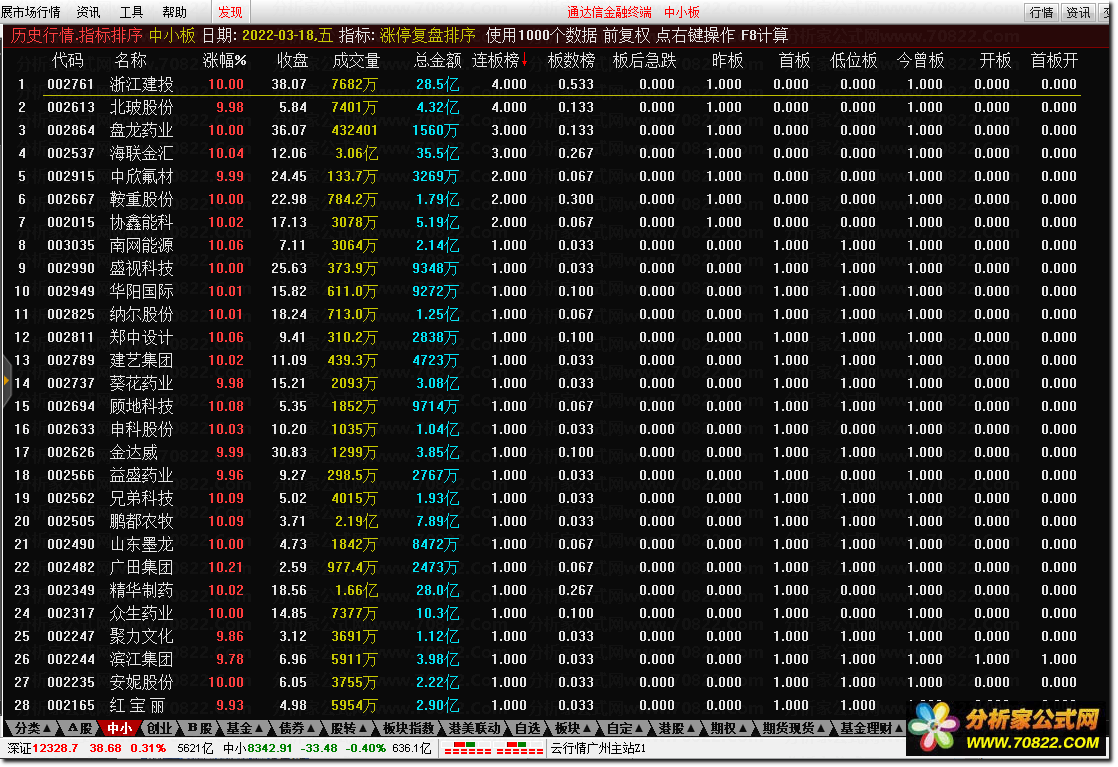Click the red-green market signal indicator in status bar

pos(493,748)
